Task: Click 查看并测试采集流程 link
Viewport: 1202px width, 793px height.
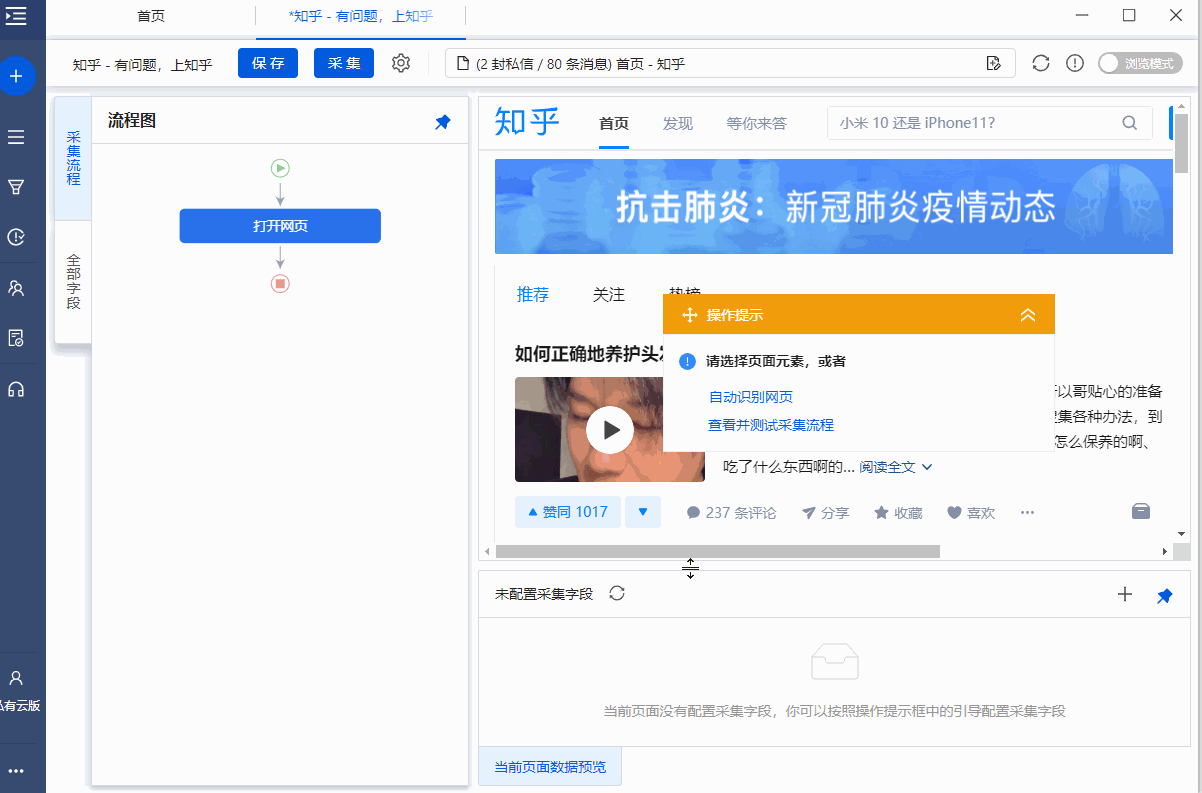Action: pos(771,425)
